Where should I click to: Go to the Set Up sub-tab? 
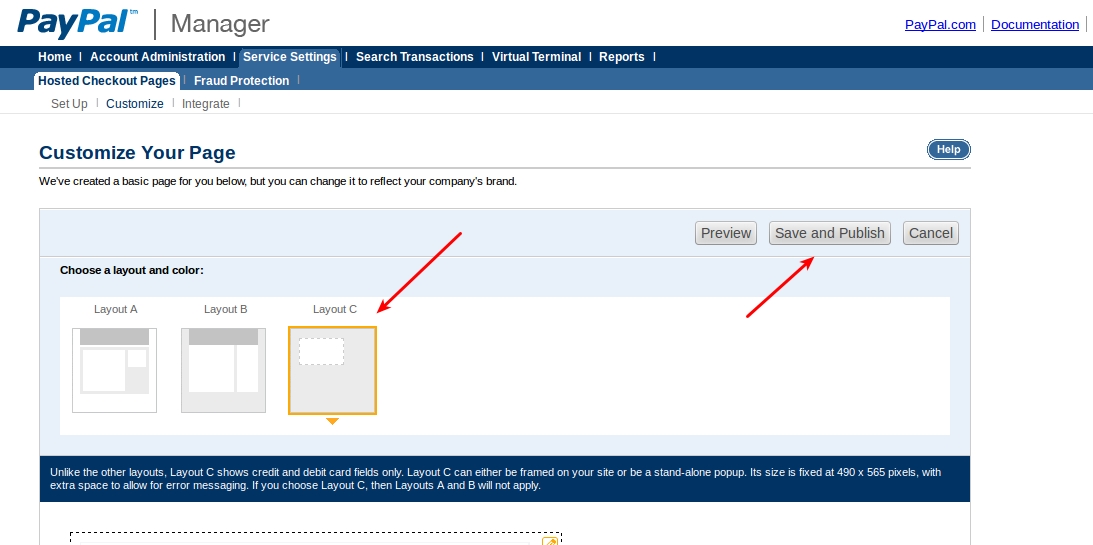point(69,104)
